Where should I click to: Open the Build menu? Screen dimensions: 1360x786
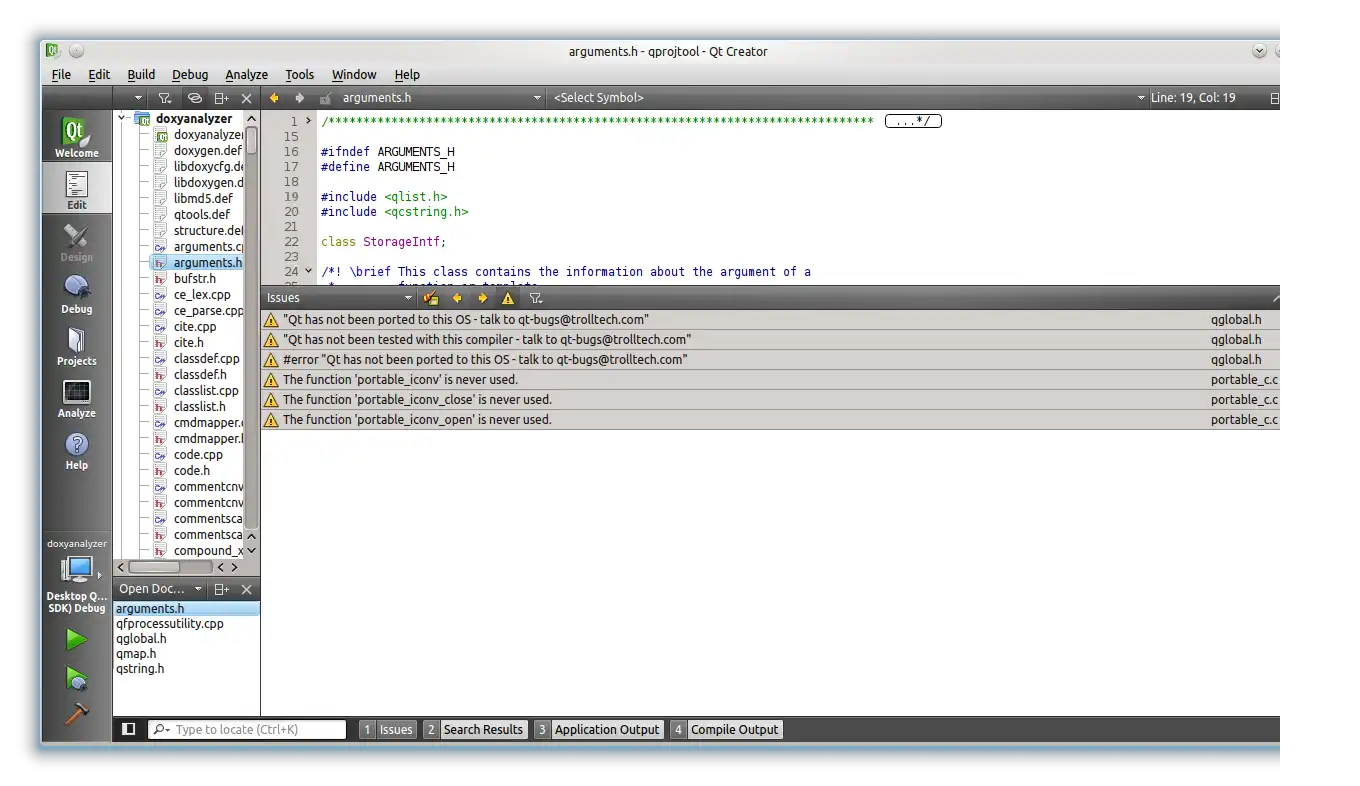[x=141, y=74]
